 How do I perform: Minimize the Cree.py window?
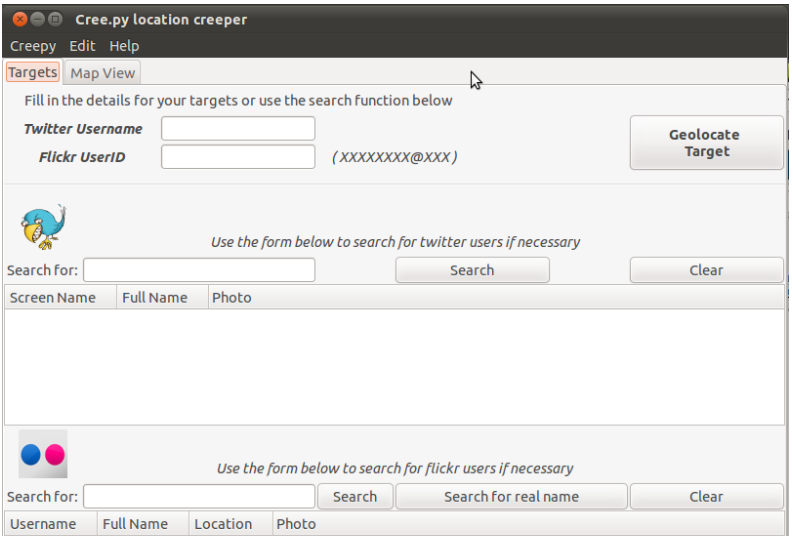37,19
